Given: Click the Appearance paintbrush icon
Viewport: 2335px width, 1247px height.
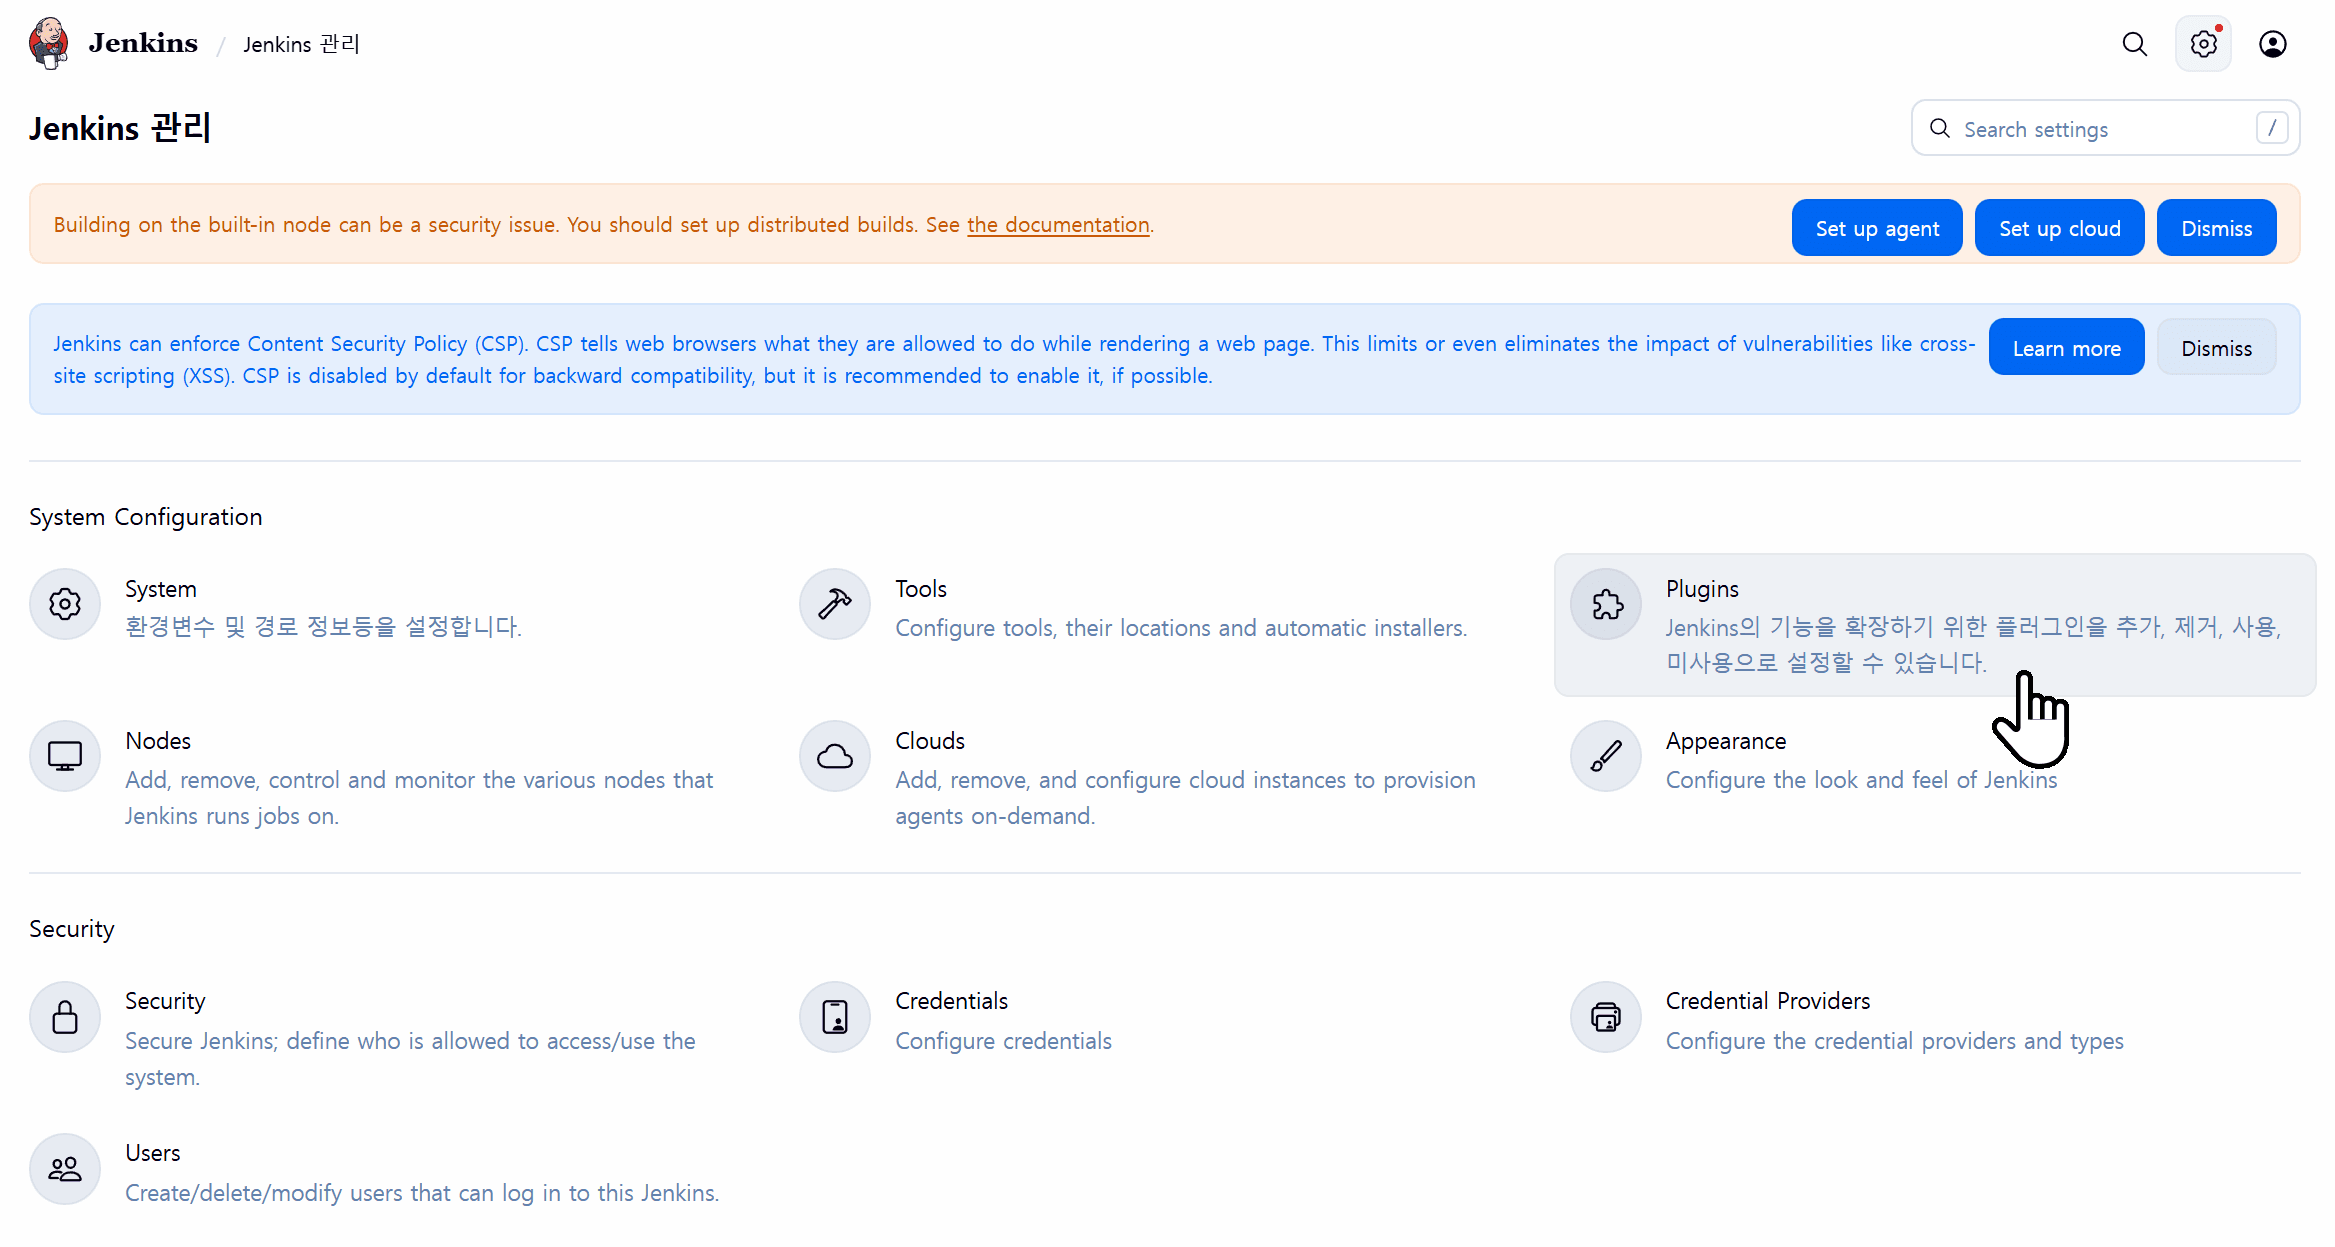Looking at the screenshot, I should [1606, 756].
